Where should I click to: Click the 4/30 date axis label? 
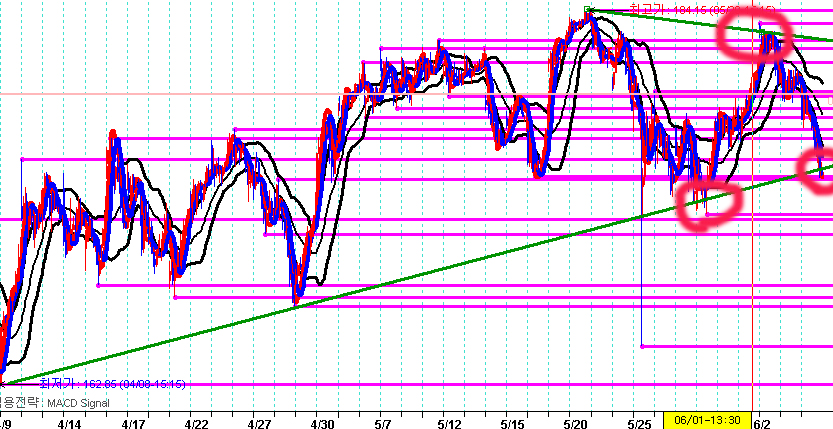[x=323, y=422]
